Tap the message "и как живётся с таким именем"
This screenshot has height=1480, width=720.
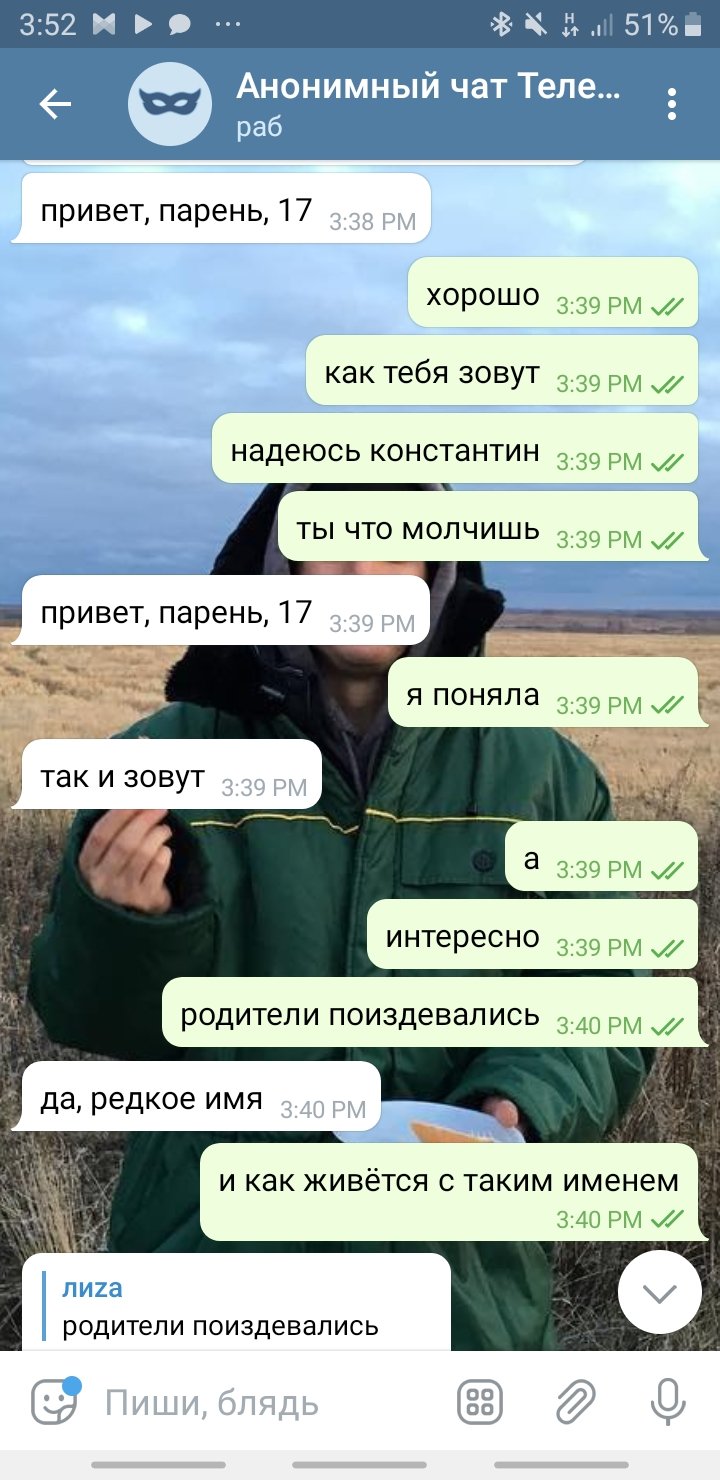point(449,1193)
